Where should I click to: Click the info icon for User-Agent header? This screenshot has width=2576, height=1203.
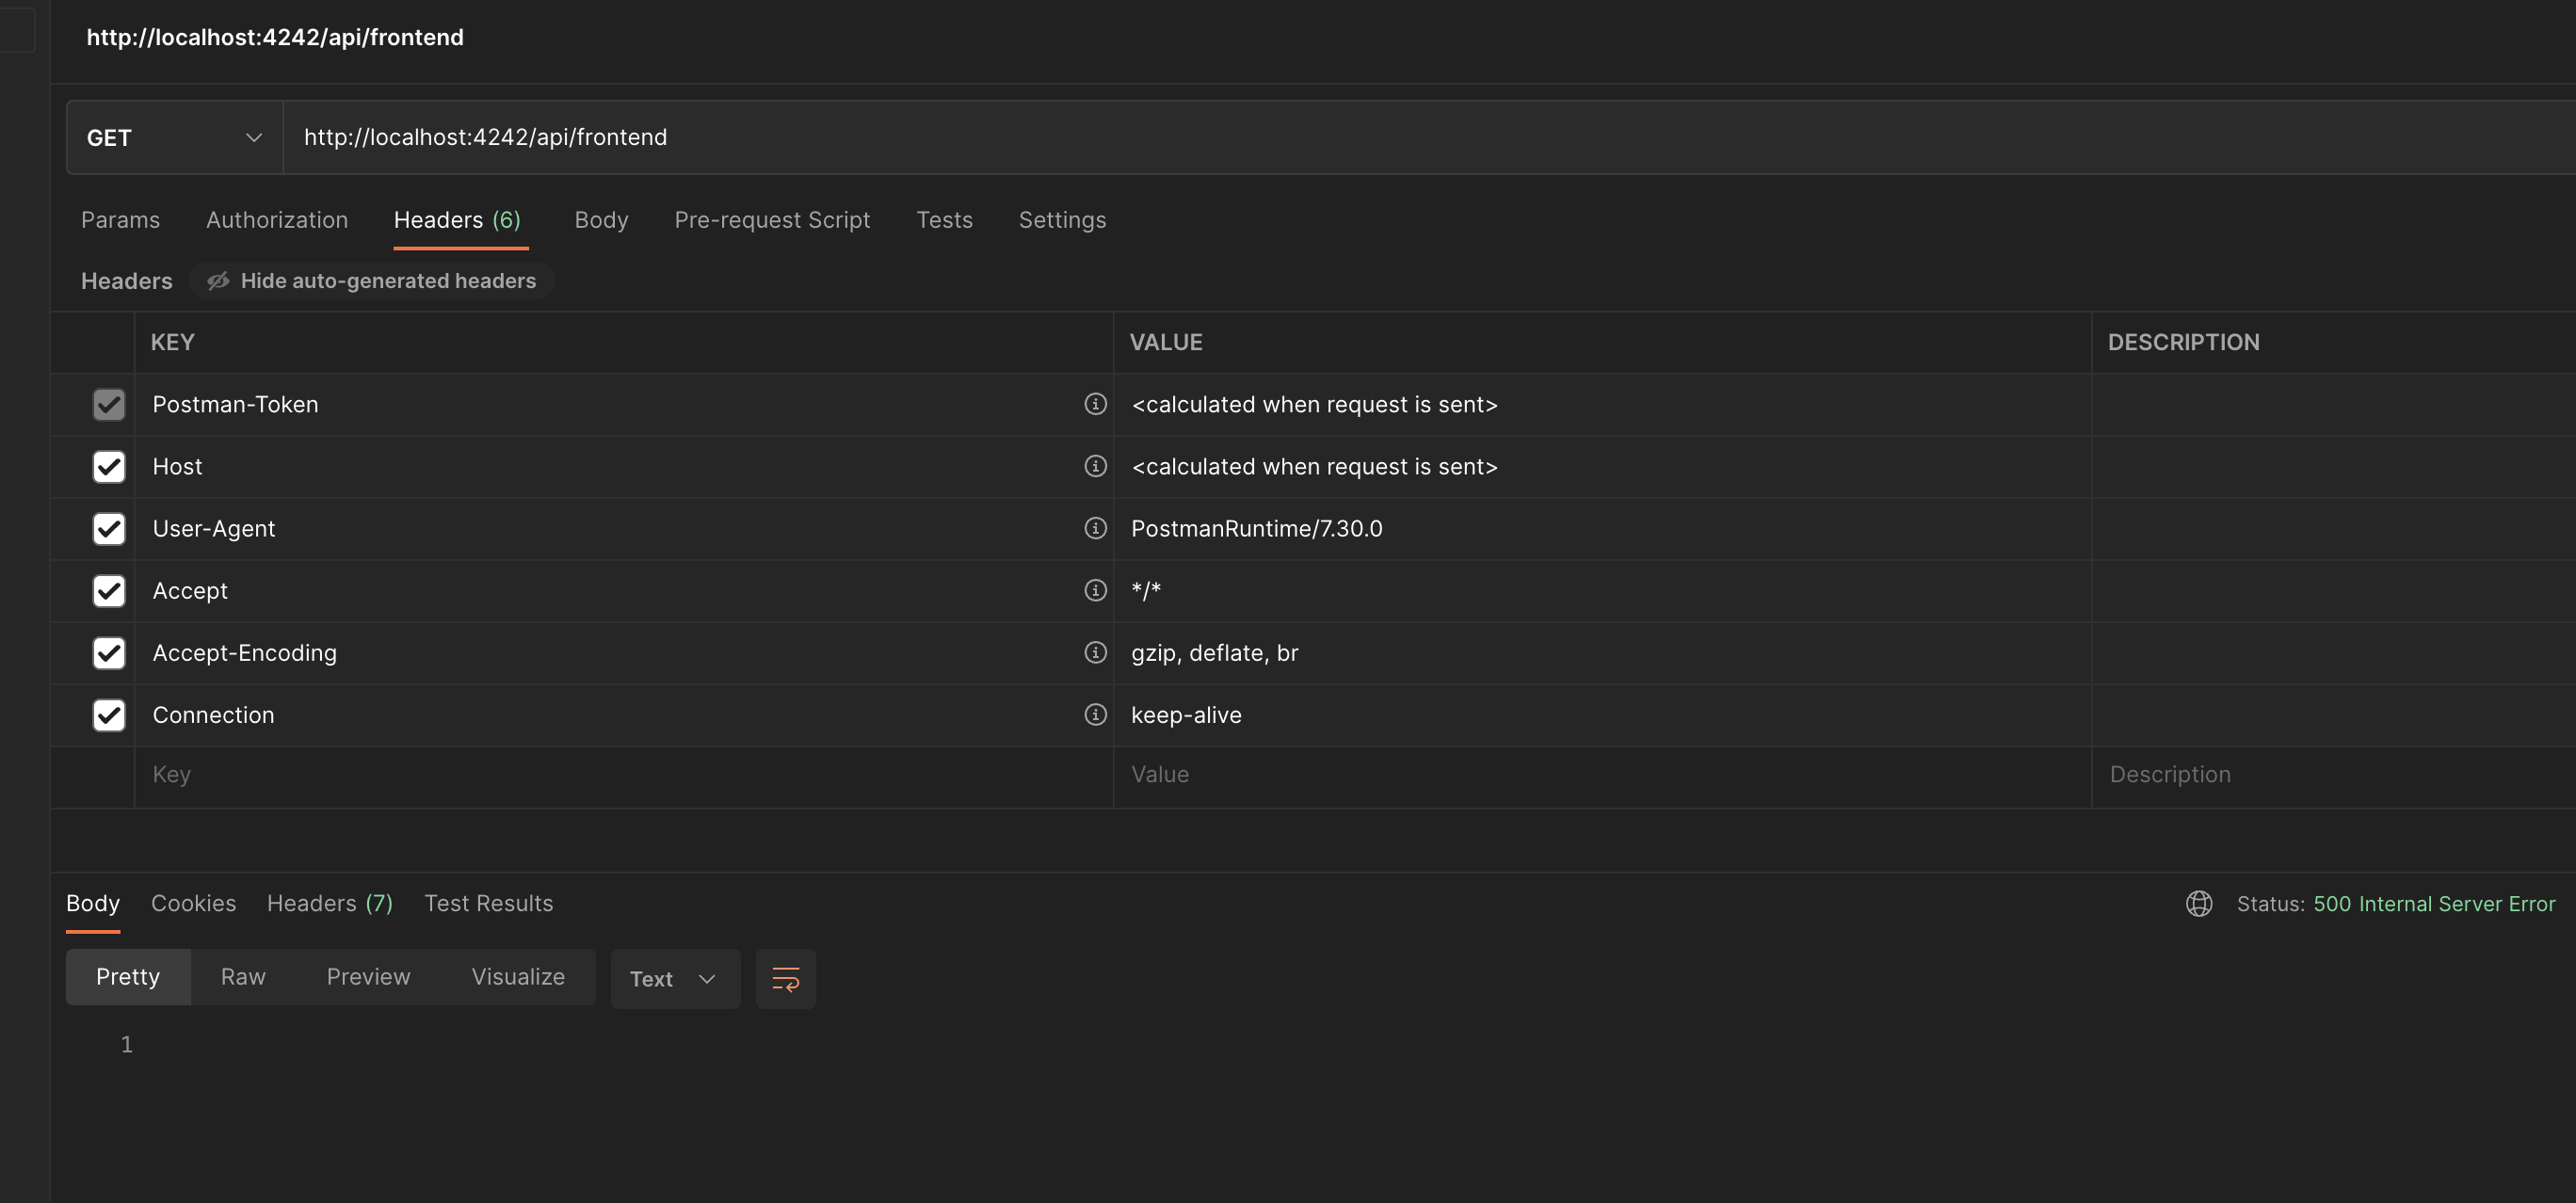point(1095,528)
